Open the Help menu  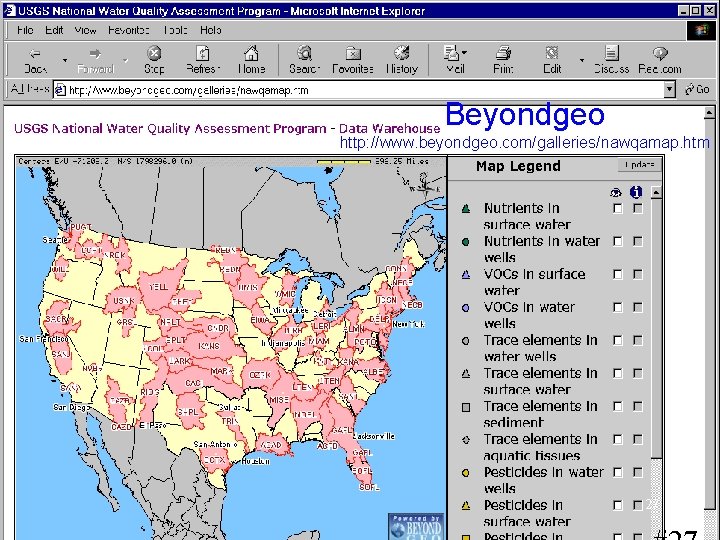pos(211,30)
